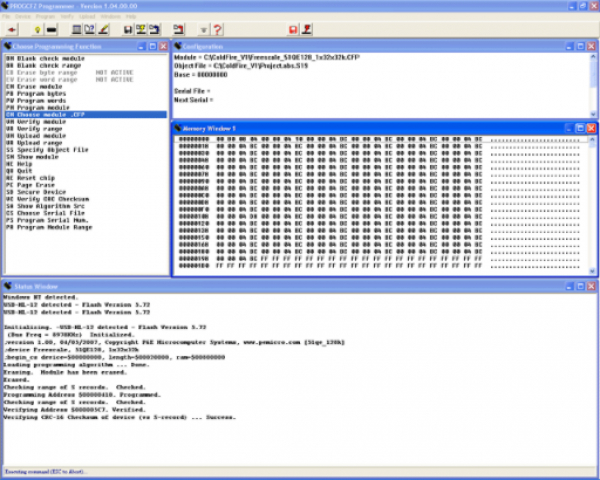The height and width of the screenshot is (480, 600).
Task: Open the Upload menu
Action: [86, 17]
